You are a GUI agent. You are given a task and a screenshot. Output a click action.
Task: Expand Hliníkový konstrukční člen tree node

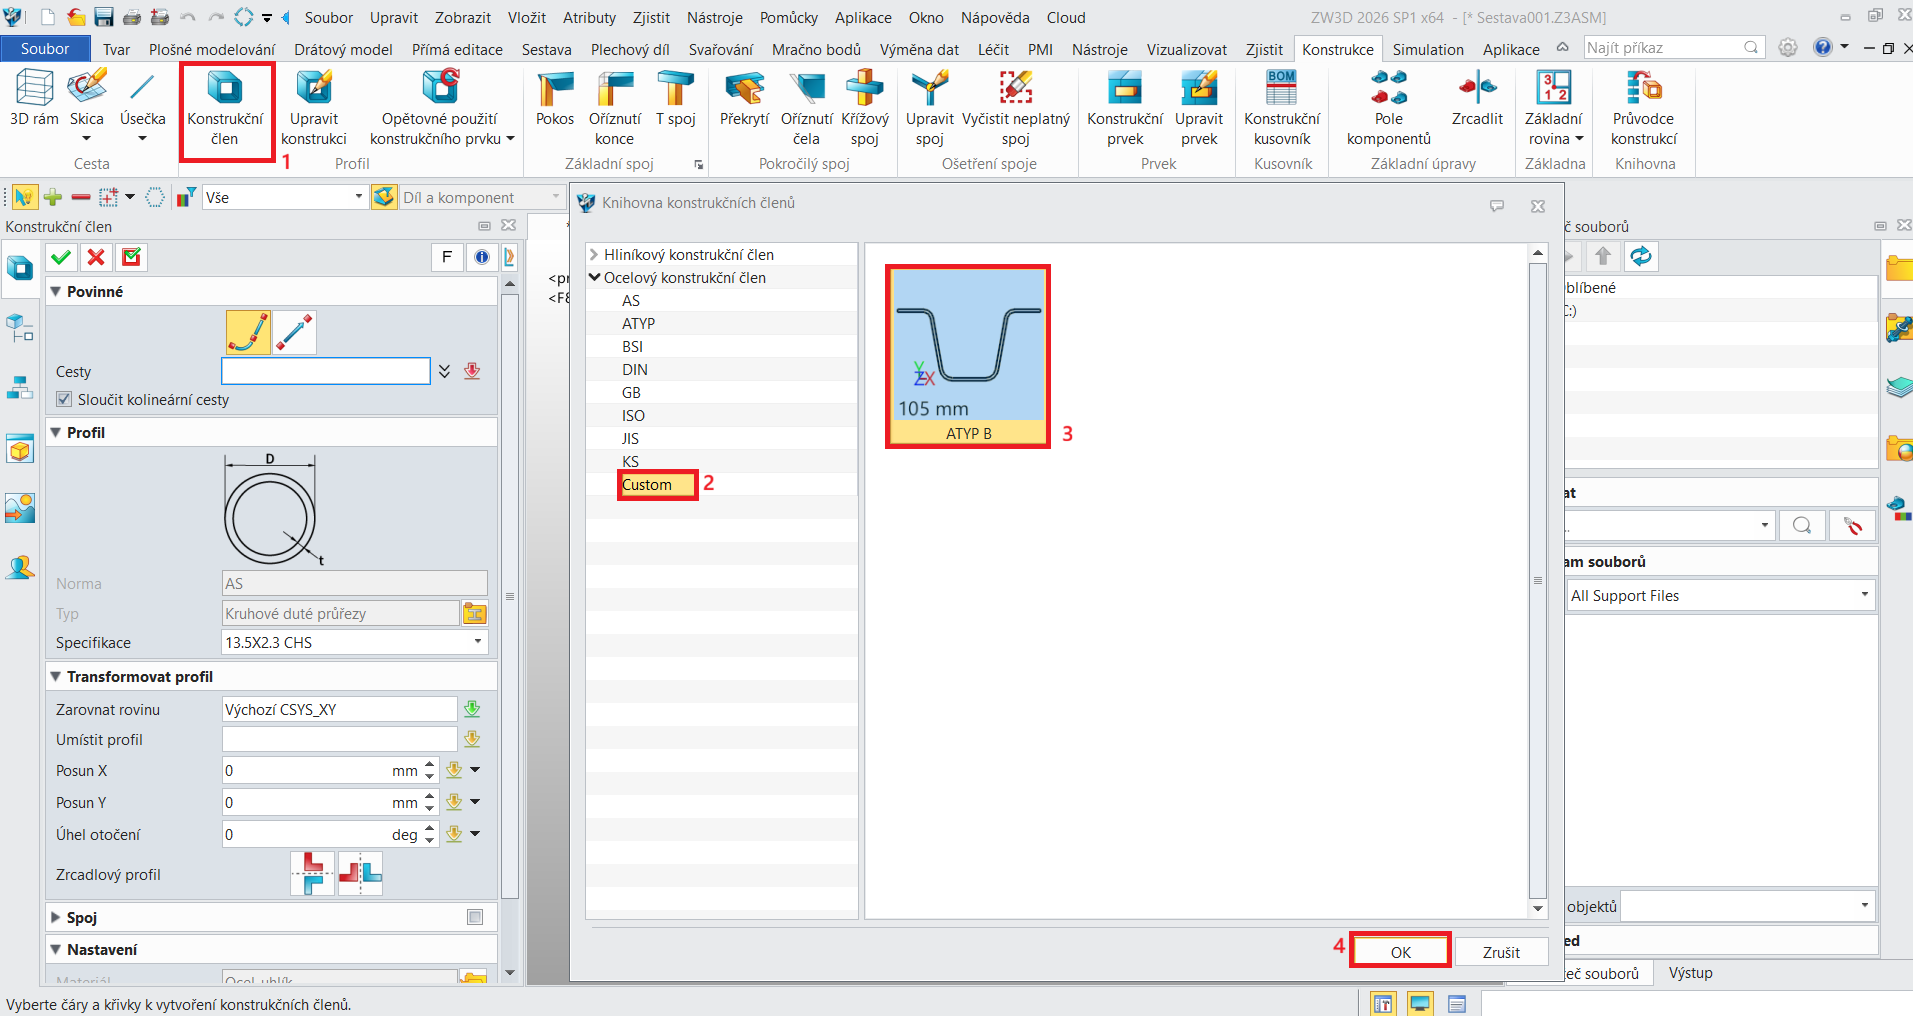(594, 255)
